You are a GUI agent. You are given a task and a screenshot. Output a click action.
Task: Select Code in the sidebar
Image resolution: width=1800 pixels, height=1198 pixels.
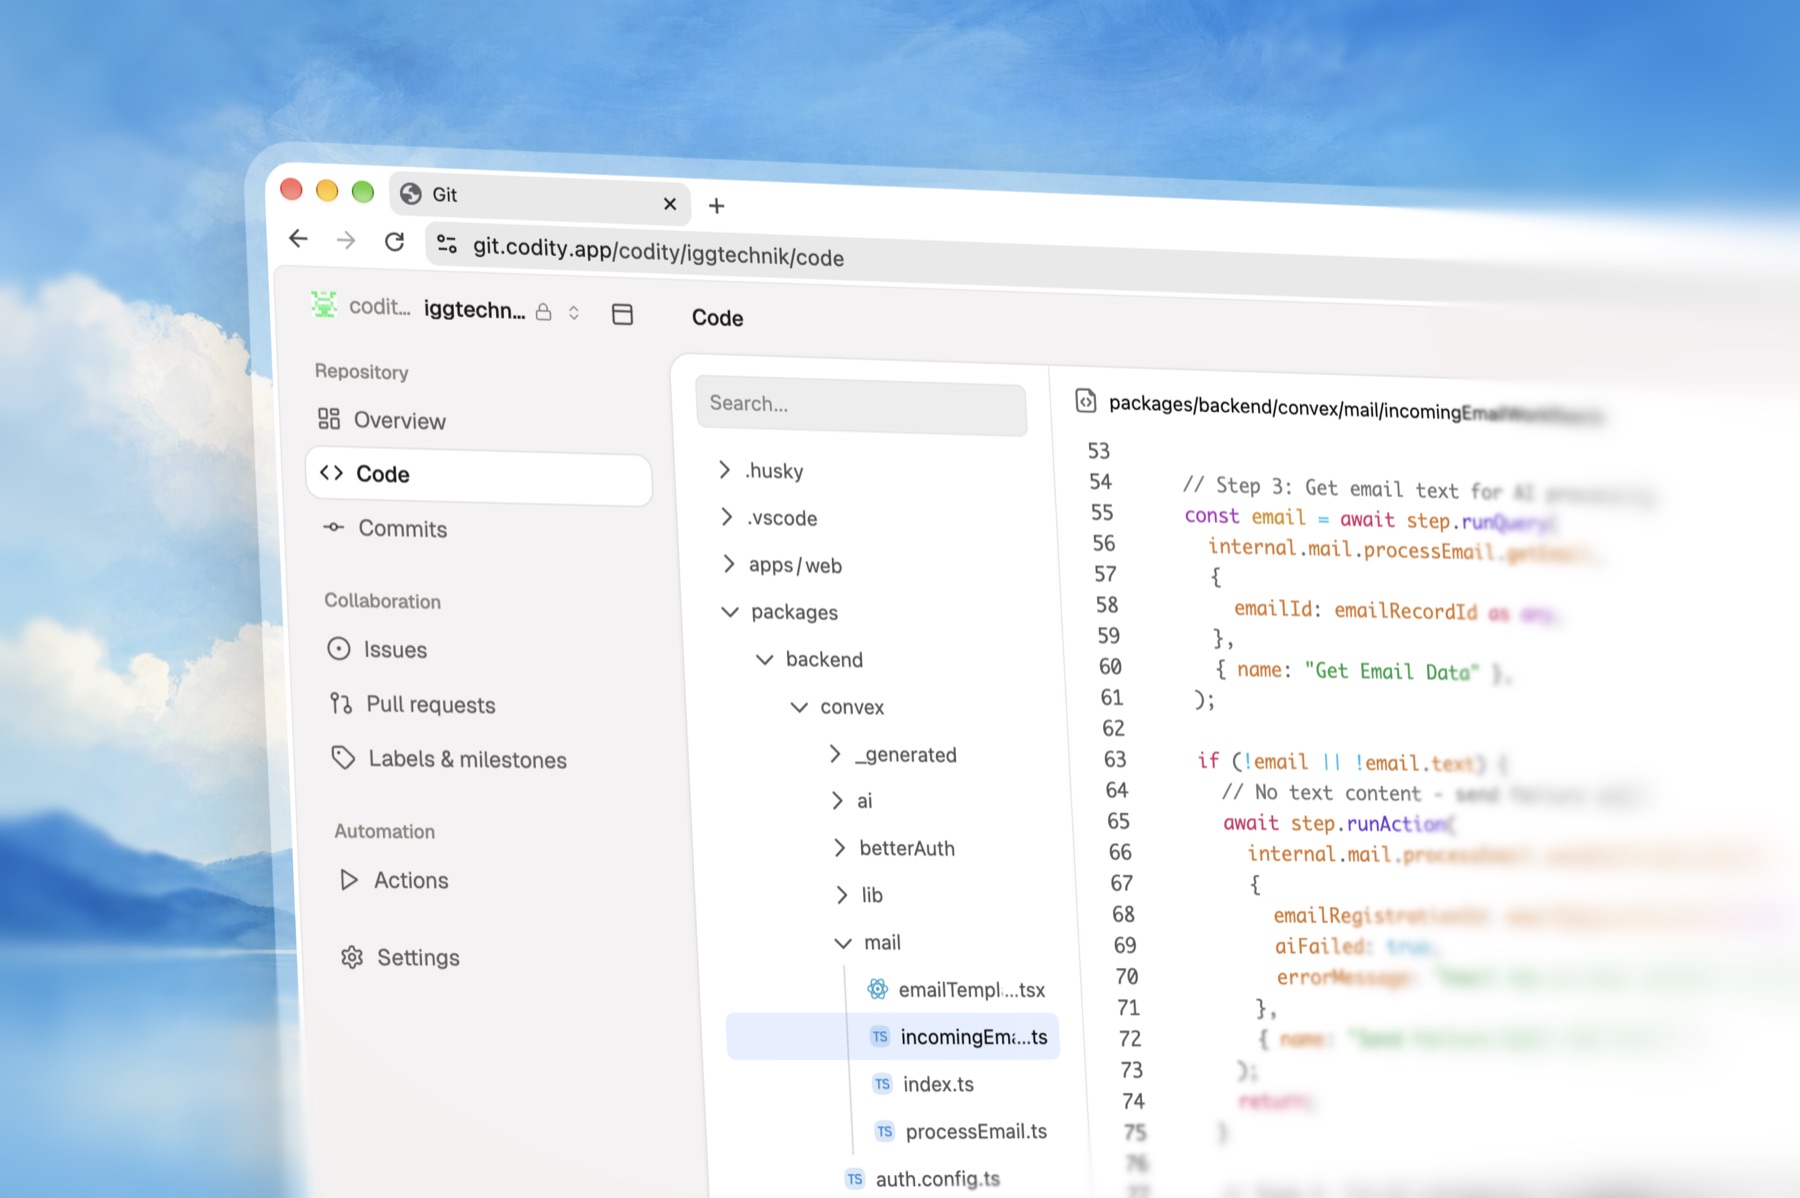tap(479, 475)
